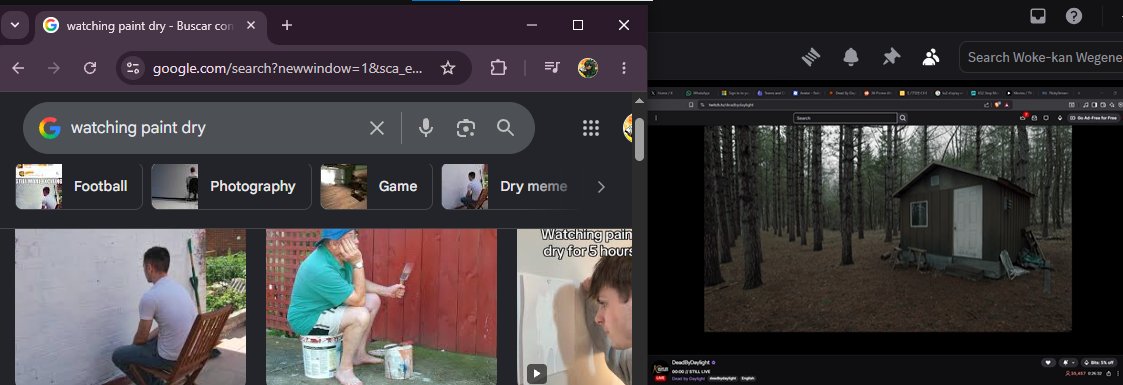1123x385 pixels.
Task: Filter image results by Photography chip
Action: pos(231,186)
